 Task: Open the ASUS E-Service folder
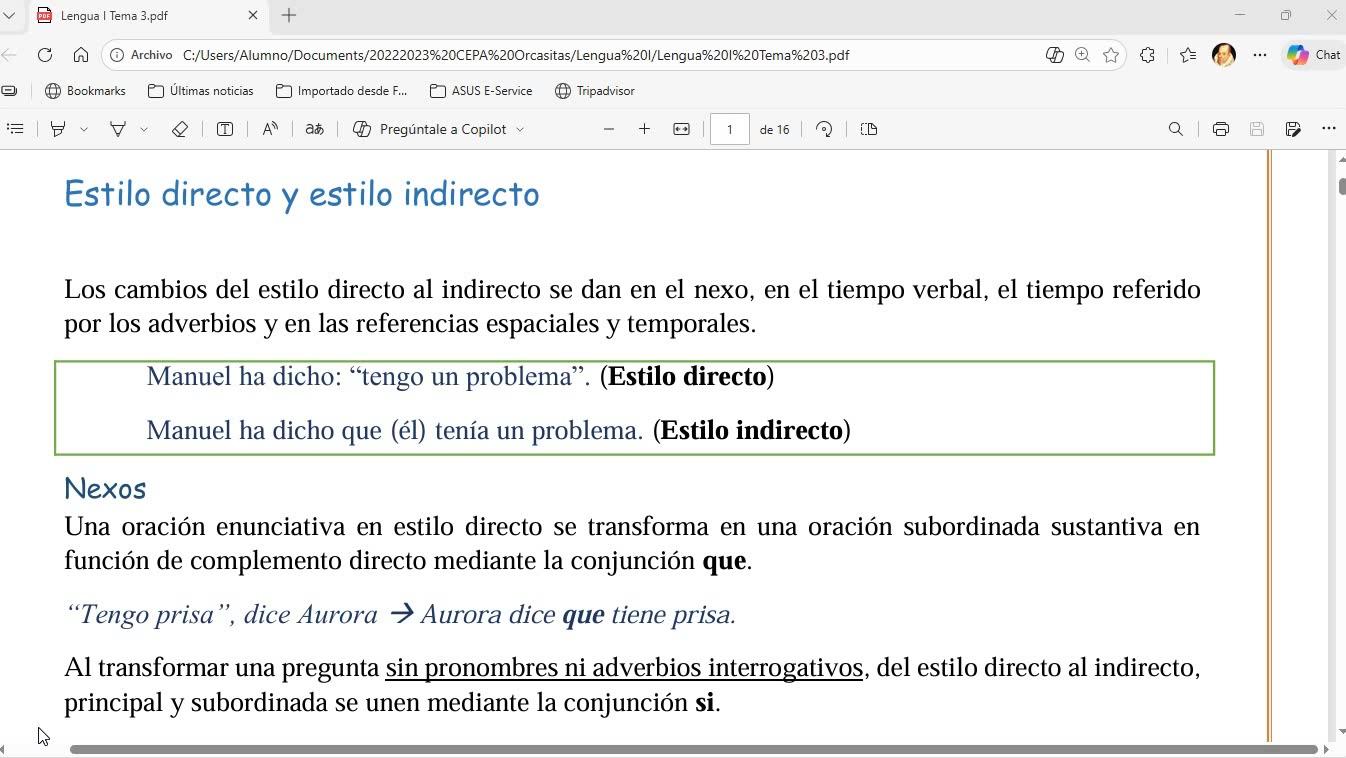click(481, 91)
